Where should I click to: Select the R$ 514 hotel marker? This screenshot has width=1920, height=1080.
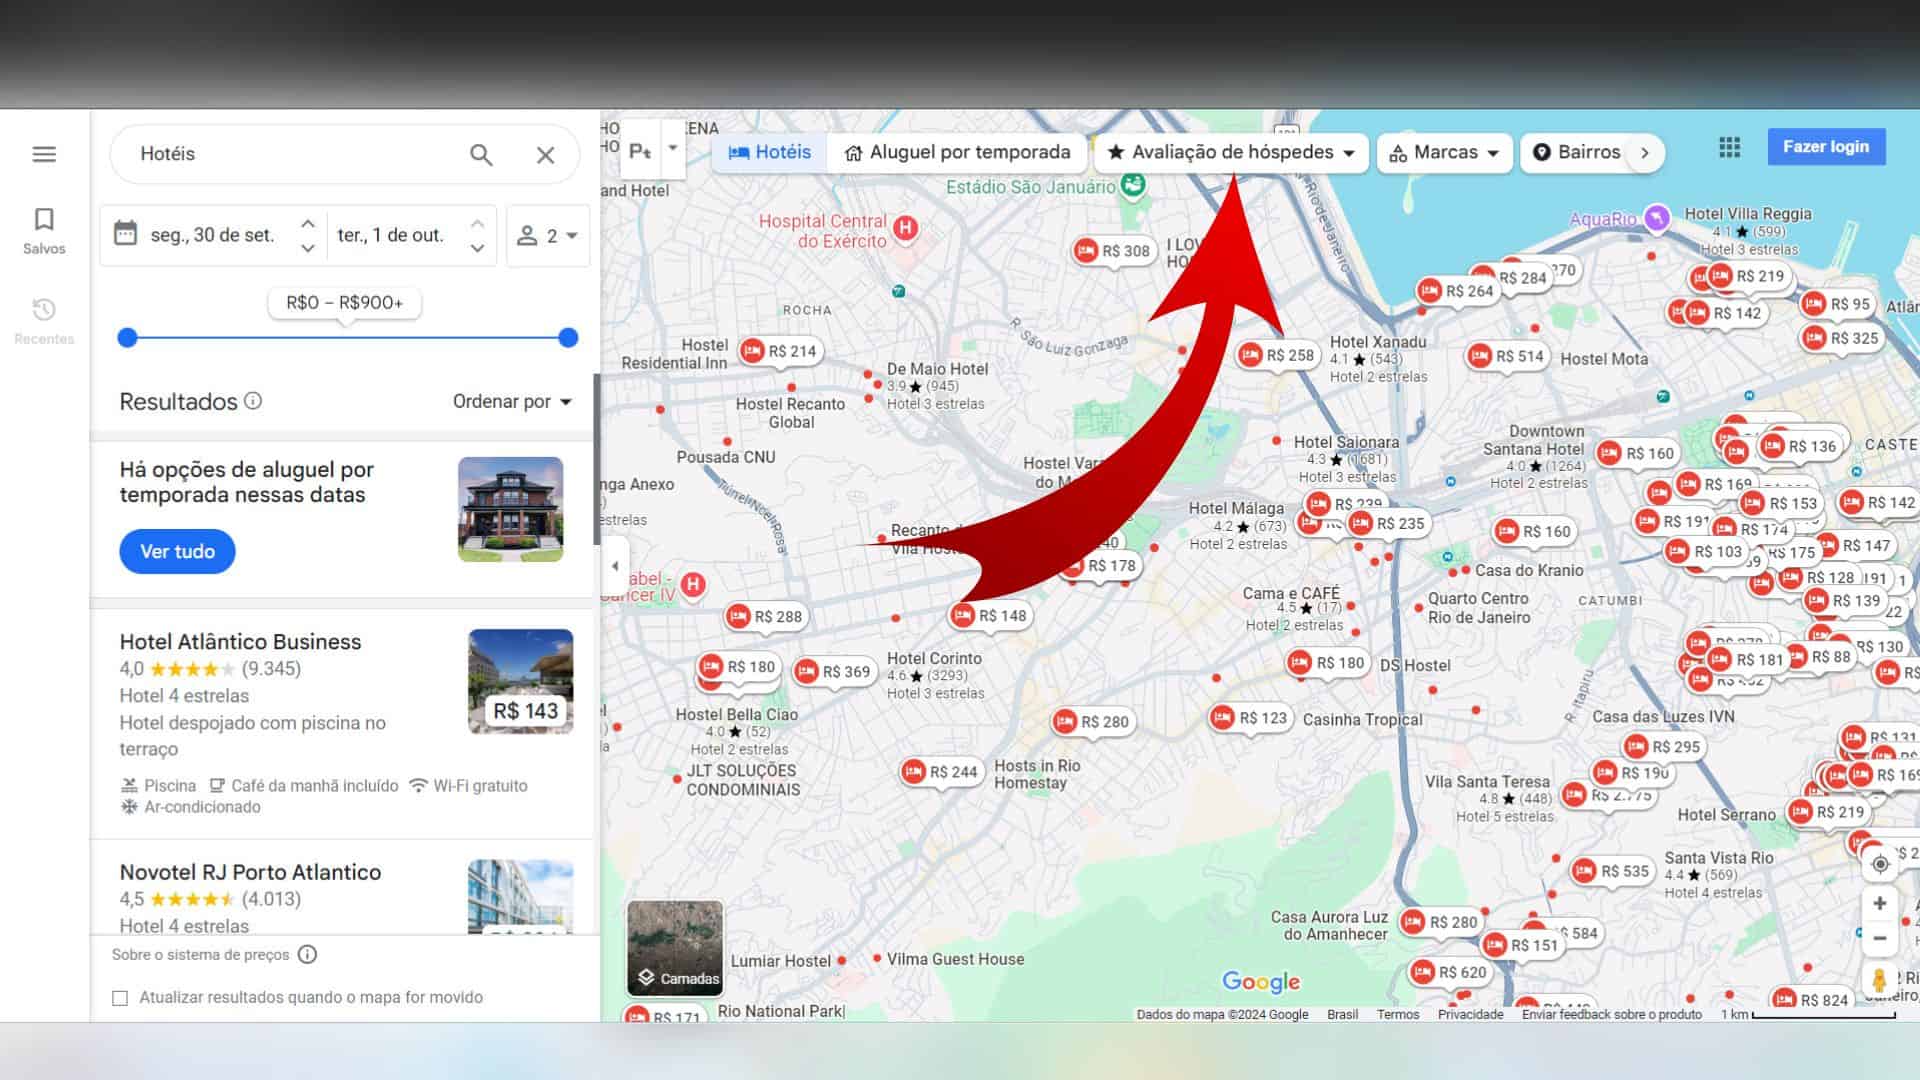tap(1507, 356)
